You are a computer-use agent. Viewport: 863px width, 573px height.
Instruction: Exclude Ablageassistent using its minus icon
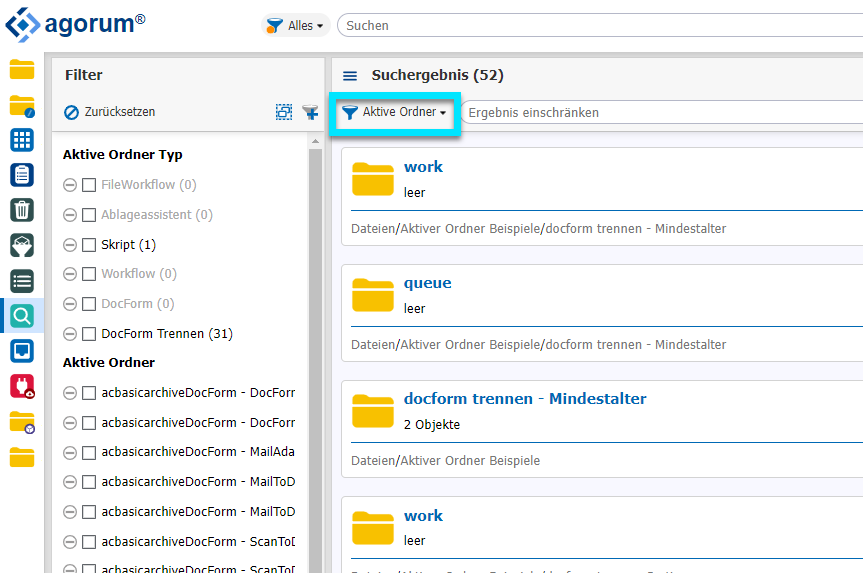[x=70, y=215]
